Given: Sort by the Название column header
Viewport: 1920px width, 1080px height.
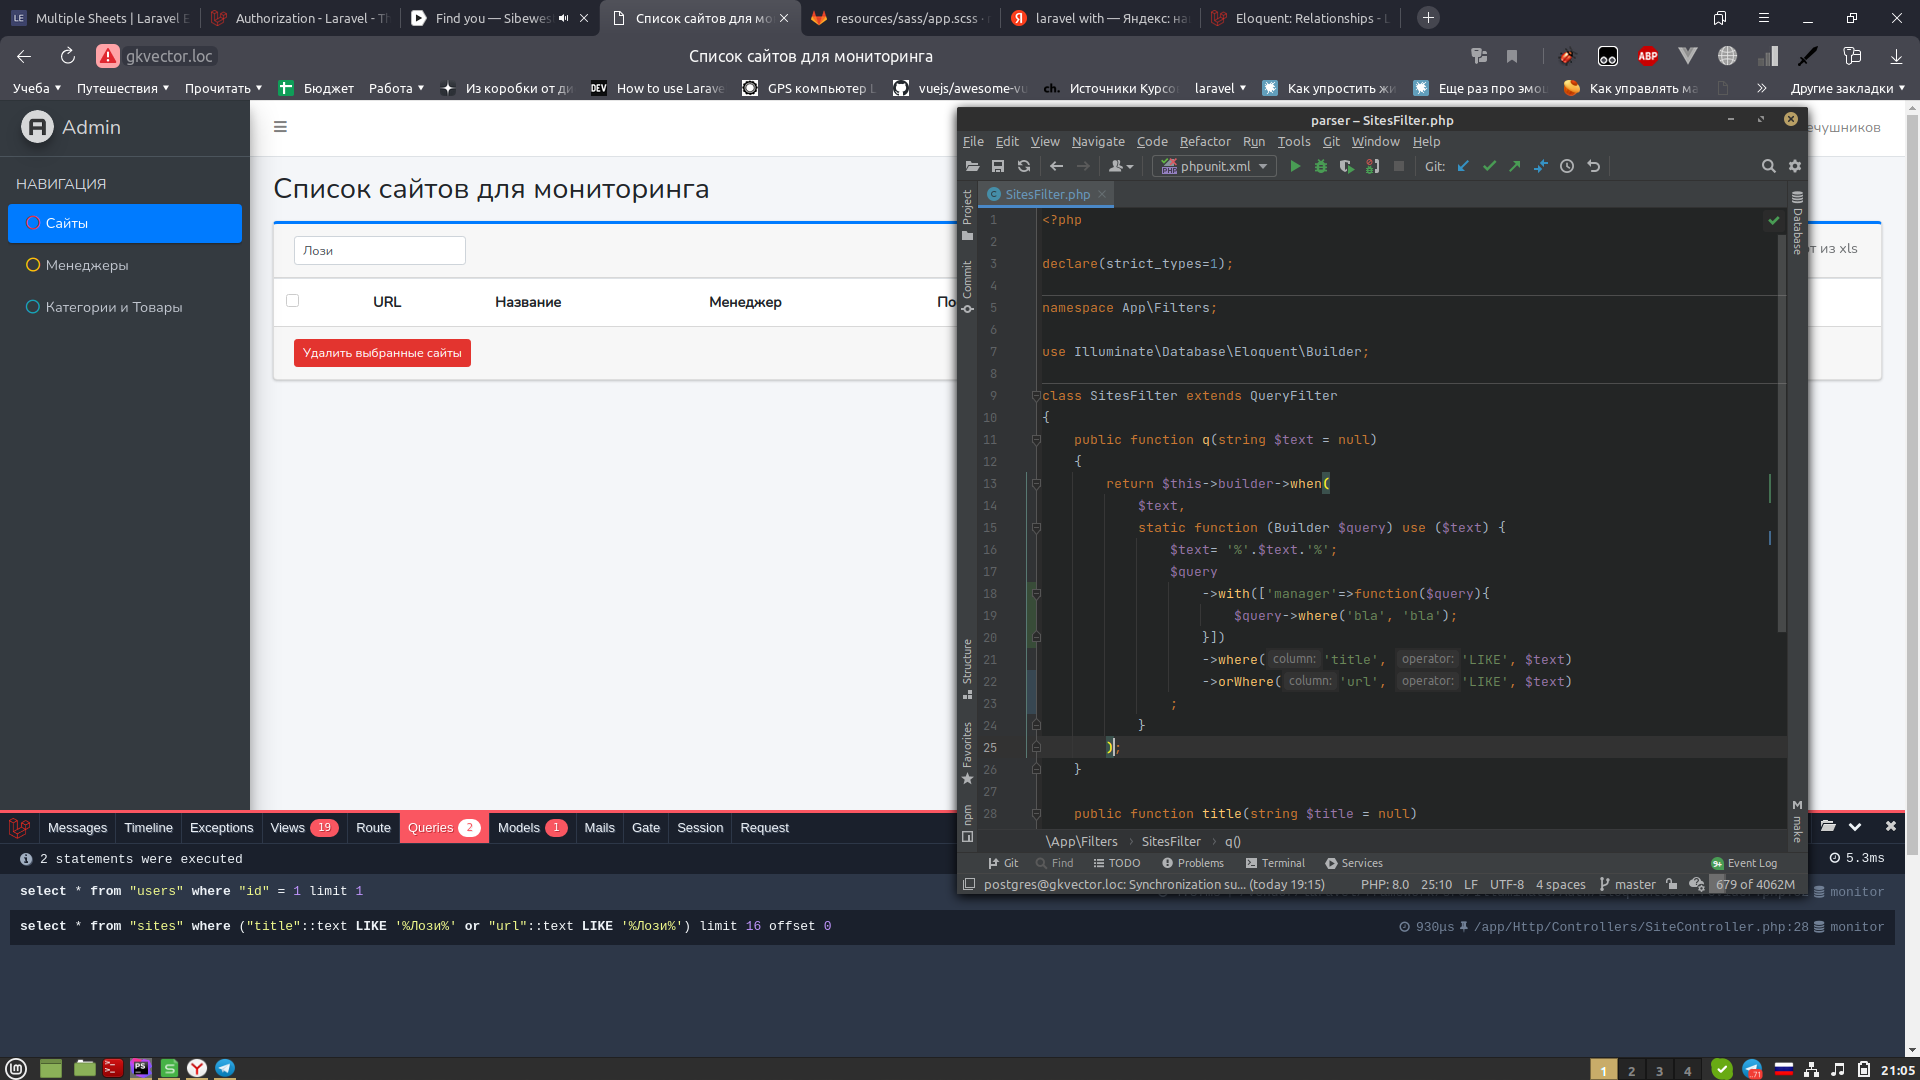Looking at the screenshot, I should point(528,302).
